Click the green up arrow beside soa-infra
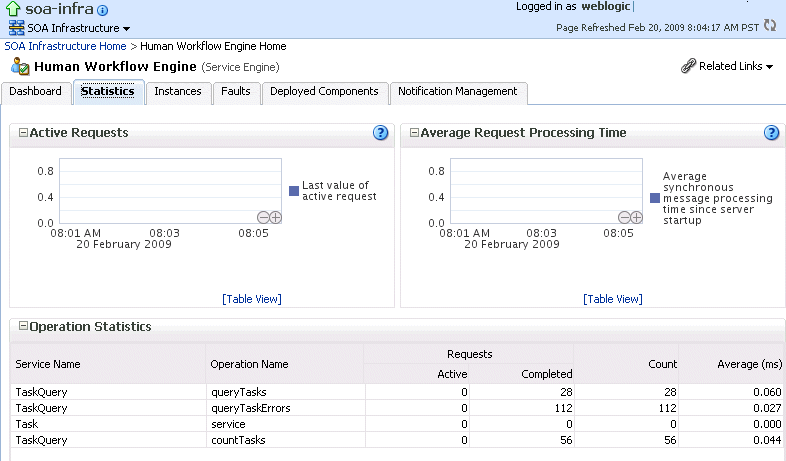This screenshot has height=461, width=786. pyautogui.click(x=13, y=9)
